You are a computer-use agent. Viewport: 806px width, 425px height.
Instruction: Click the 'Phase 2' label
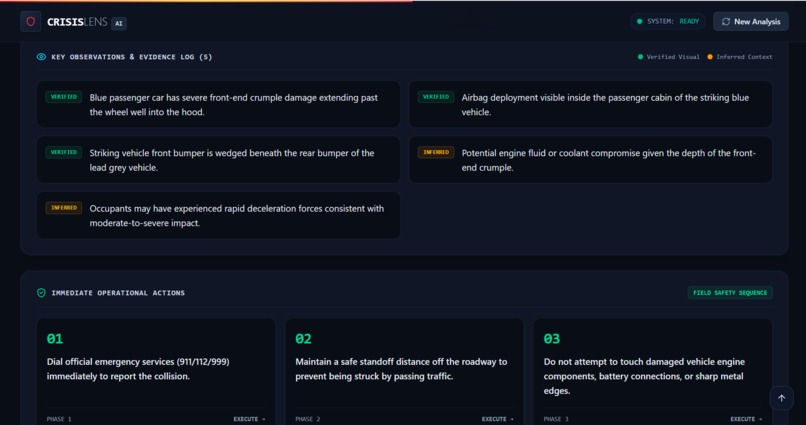307,419
